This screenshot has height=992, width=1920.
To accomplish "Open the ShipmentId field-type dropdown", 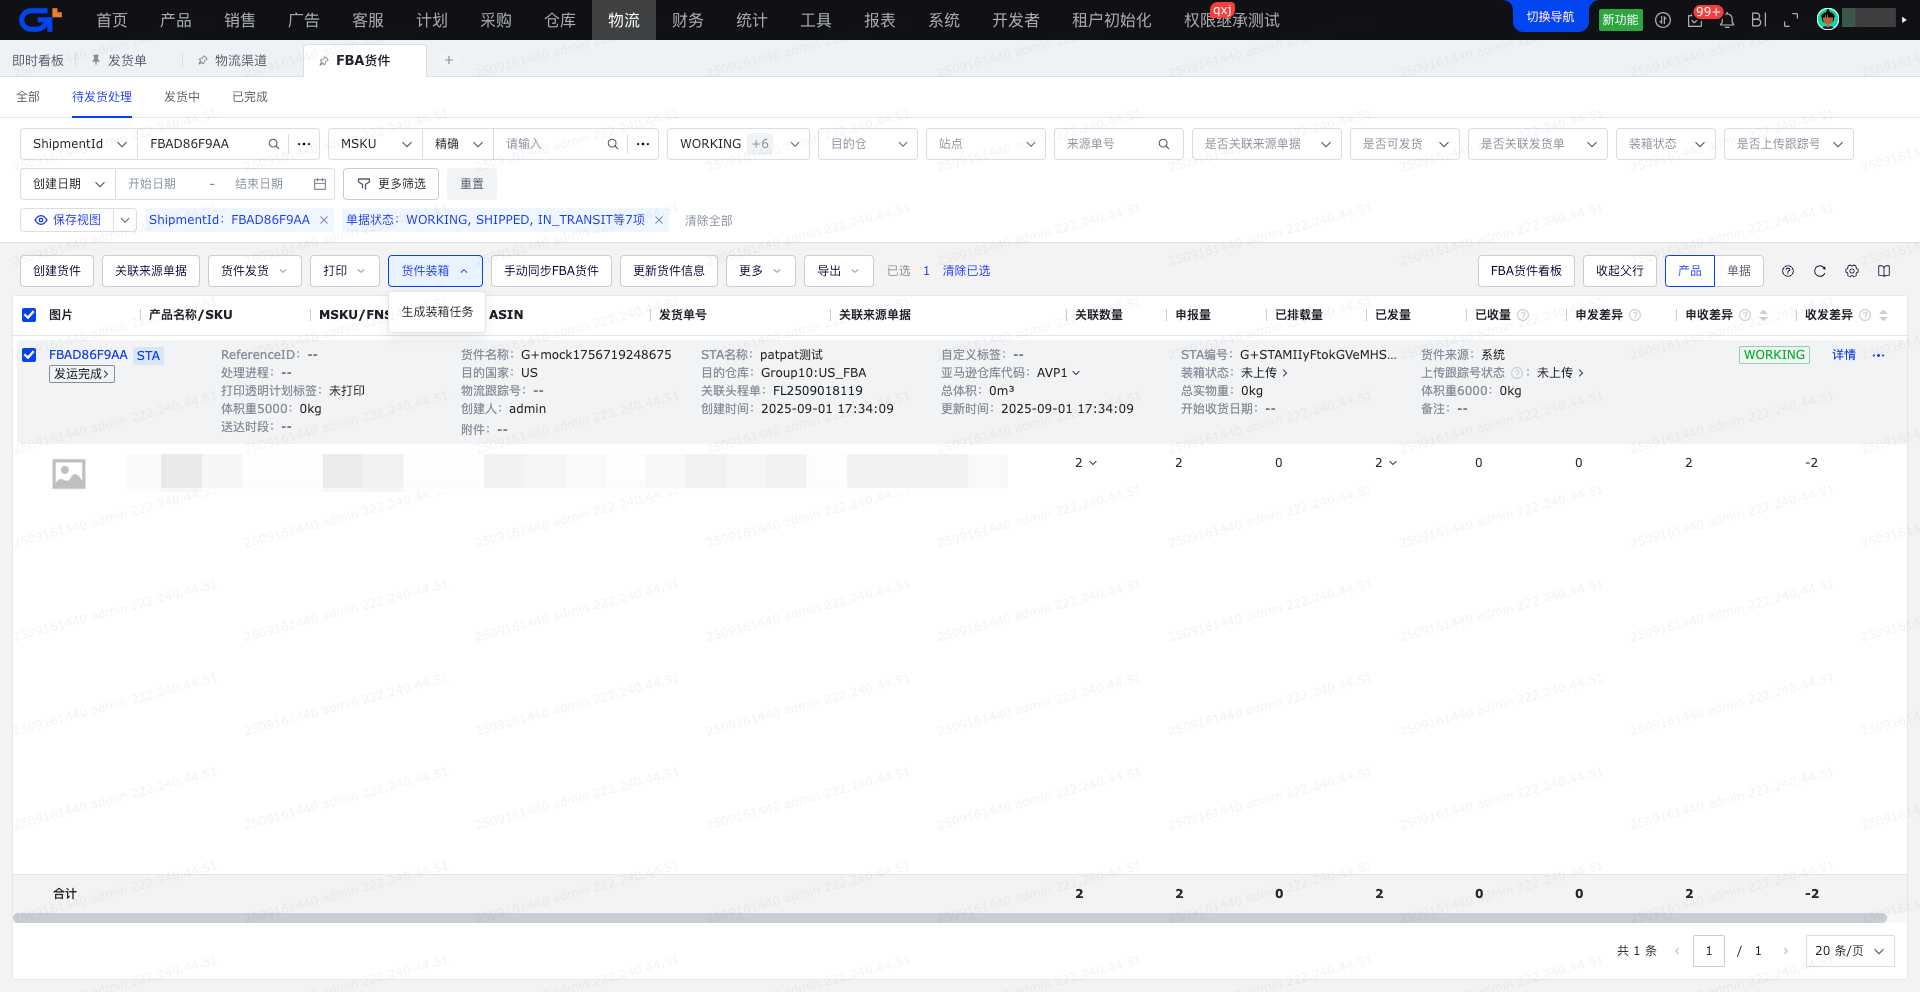I will click(79, 144).
